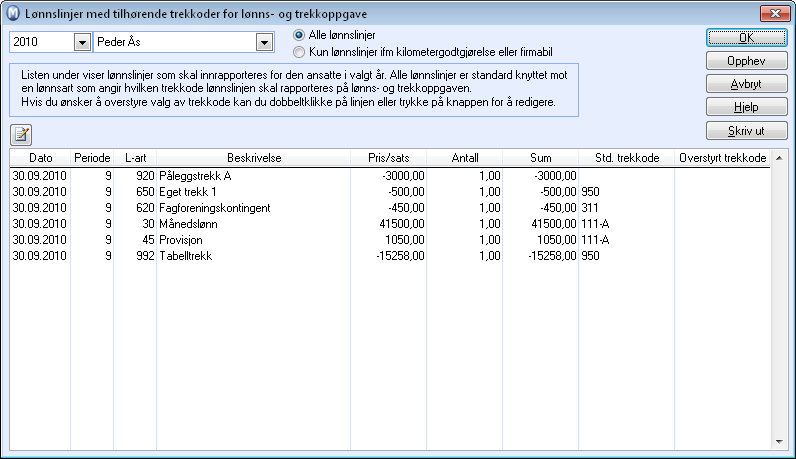The height and width of the screenshot is (459, 796).
Task: Click the Beskrivelse column header
Action: tap(253, 158)
